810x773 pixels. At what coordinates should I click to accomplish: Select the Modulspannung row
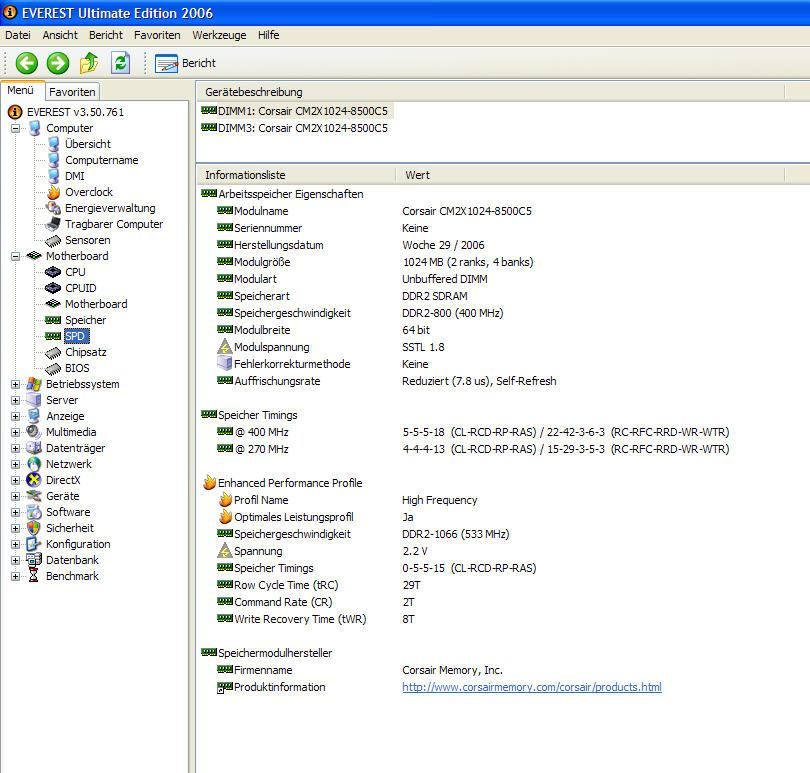point(331,347)
